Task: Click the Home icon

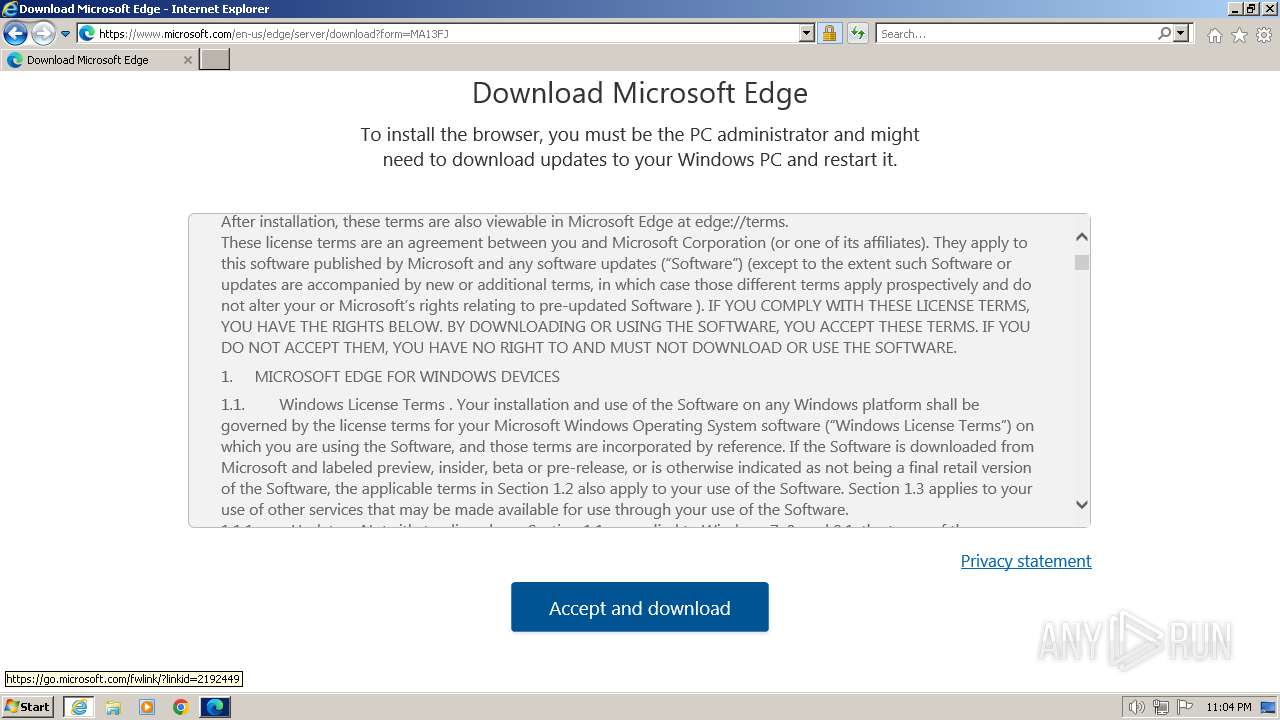Action: tap(1214, 35)
